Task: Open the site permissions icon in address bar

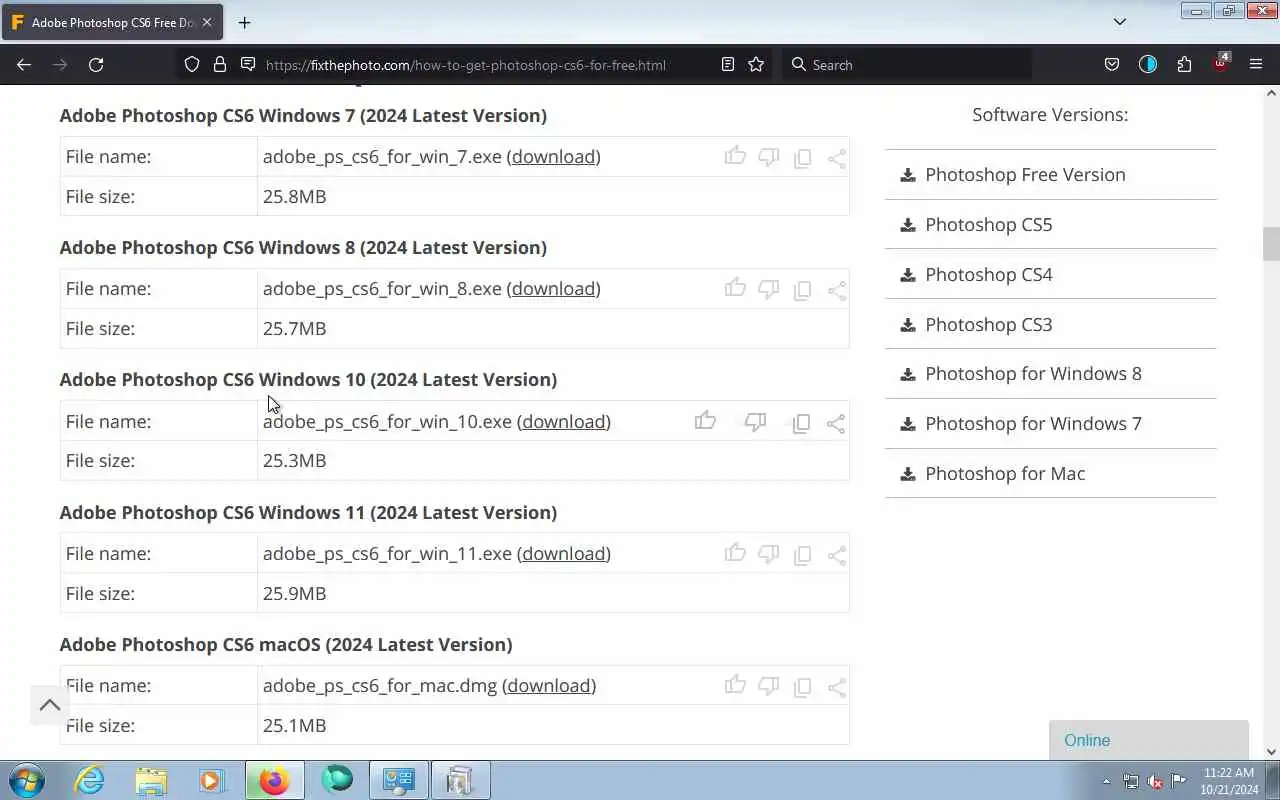Action: coord(248,64)
